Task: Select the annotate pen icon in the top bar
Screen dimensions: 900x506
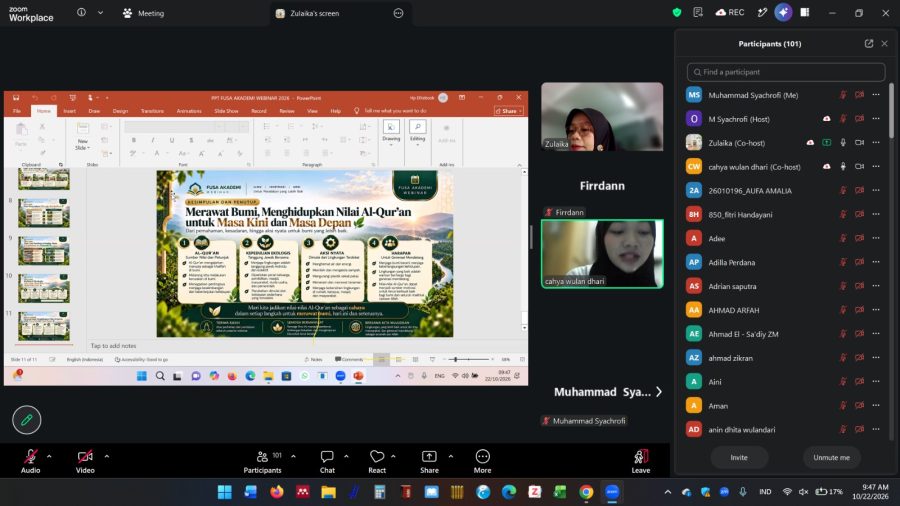Action: tap(762, 13)
